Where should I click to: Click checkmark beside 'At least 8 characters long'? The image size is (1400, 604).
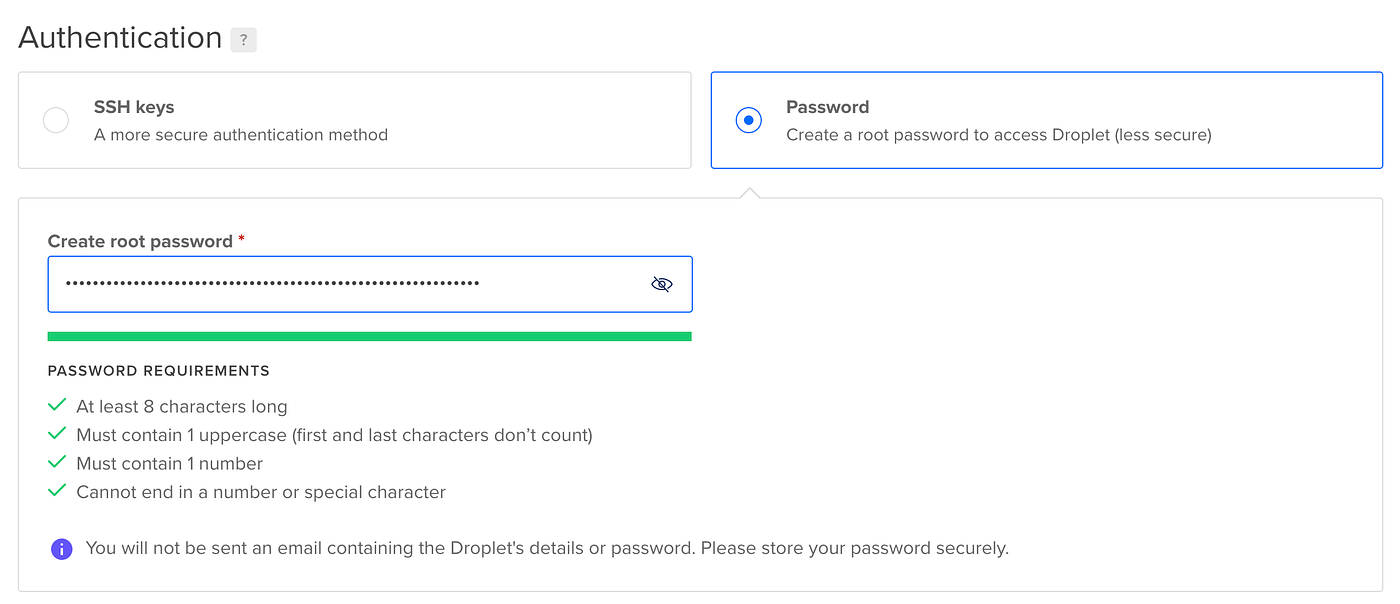(57, 406)
